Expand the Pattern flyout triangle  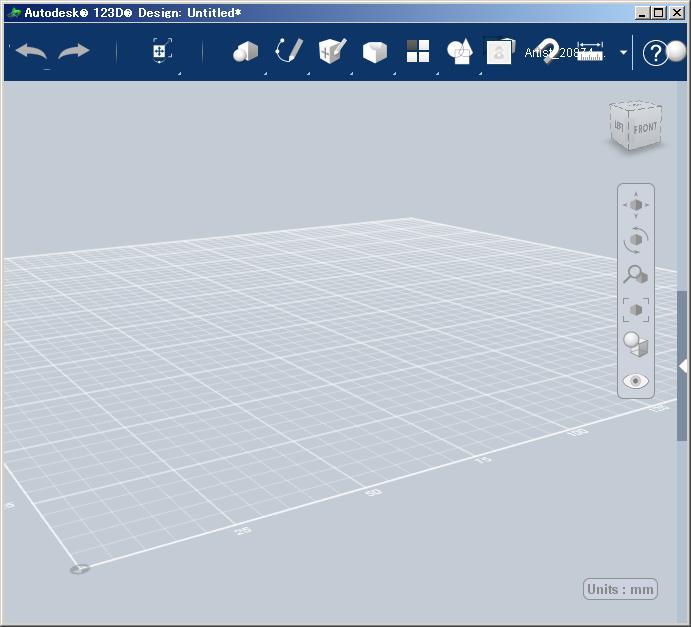tap(437, 74)
